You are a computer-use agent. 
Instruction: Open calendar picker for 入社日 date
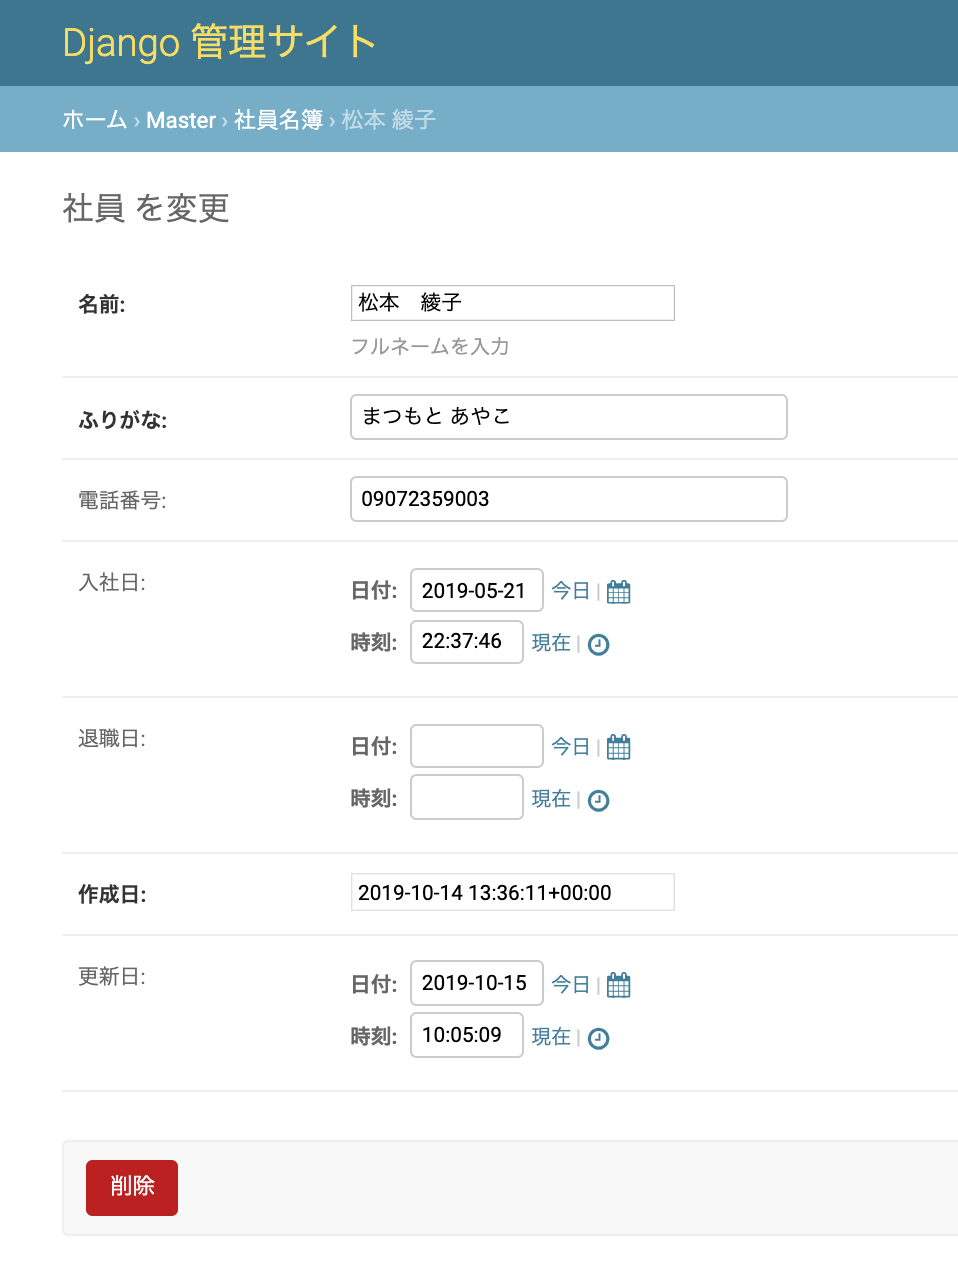[x=619, y=591]
